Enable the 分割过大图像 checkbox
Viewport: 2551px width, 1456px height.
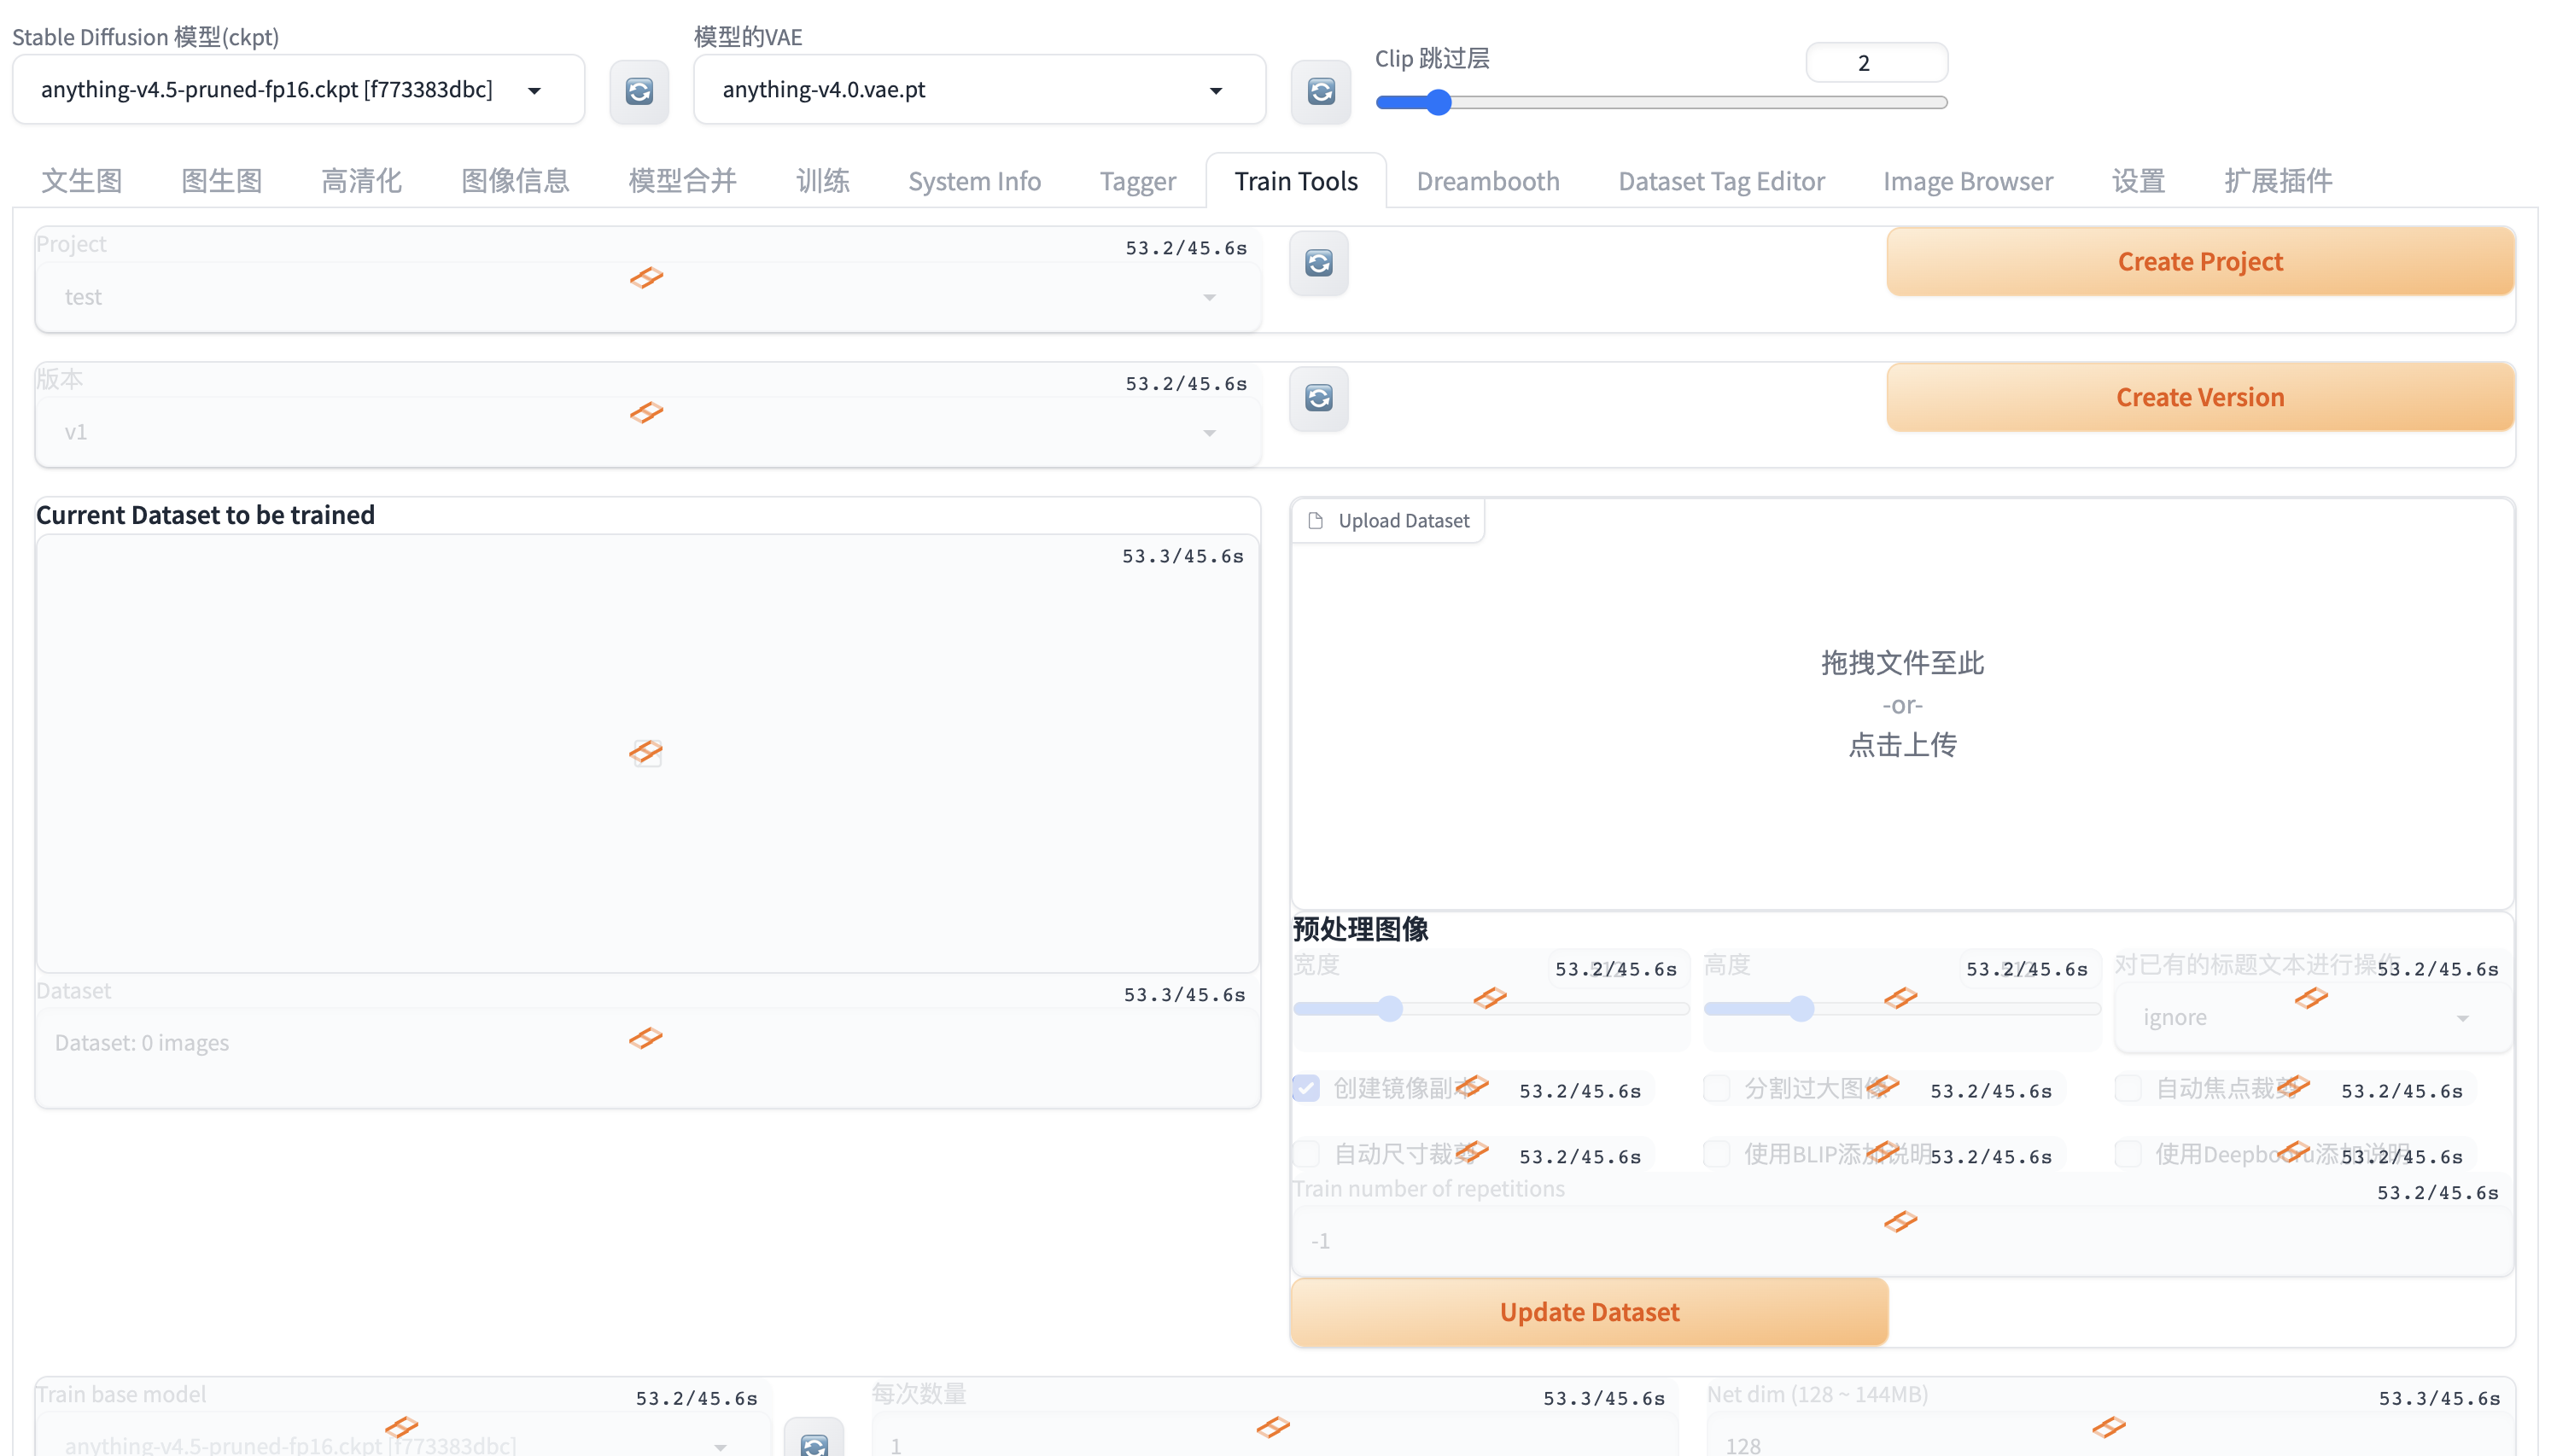tap(1718, 1087)
